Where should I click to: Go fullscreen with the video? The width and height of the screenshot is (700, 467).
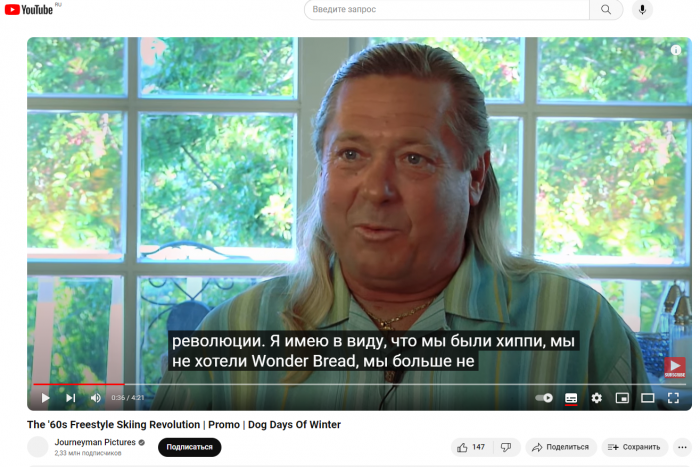[673, 397]
